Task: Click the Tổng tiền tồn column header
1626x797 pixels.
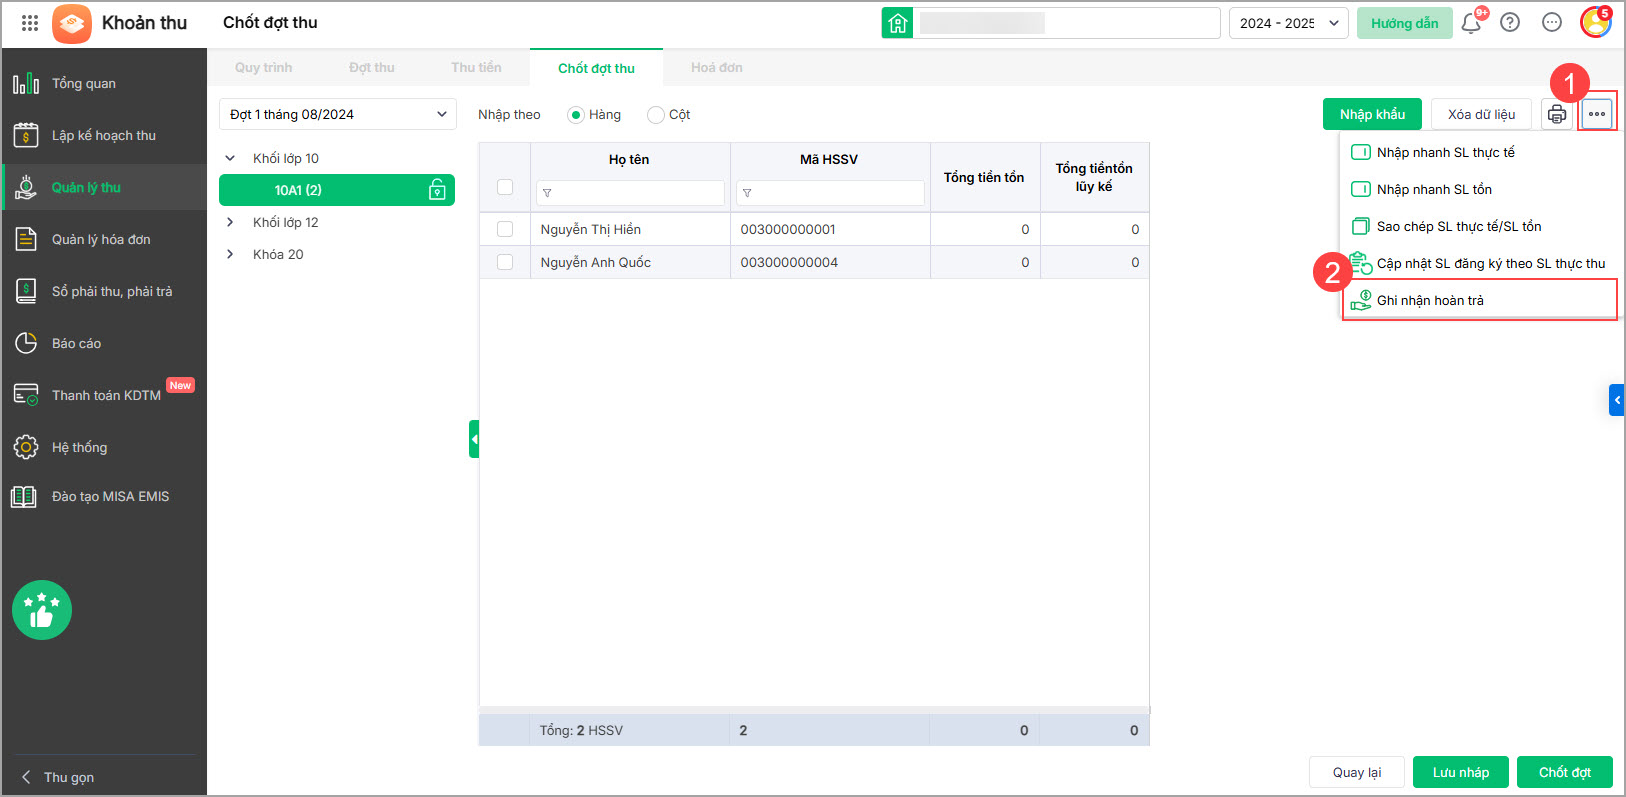Action: [x=984, y=177]
